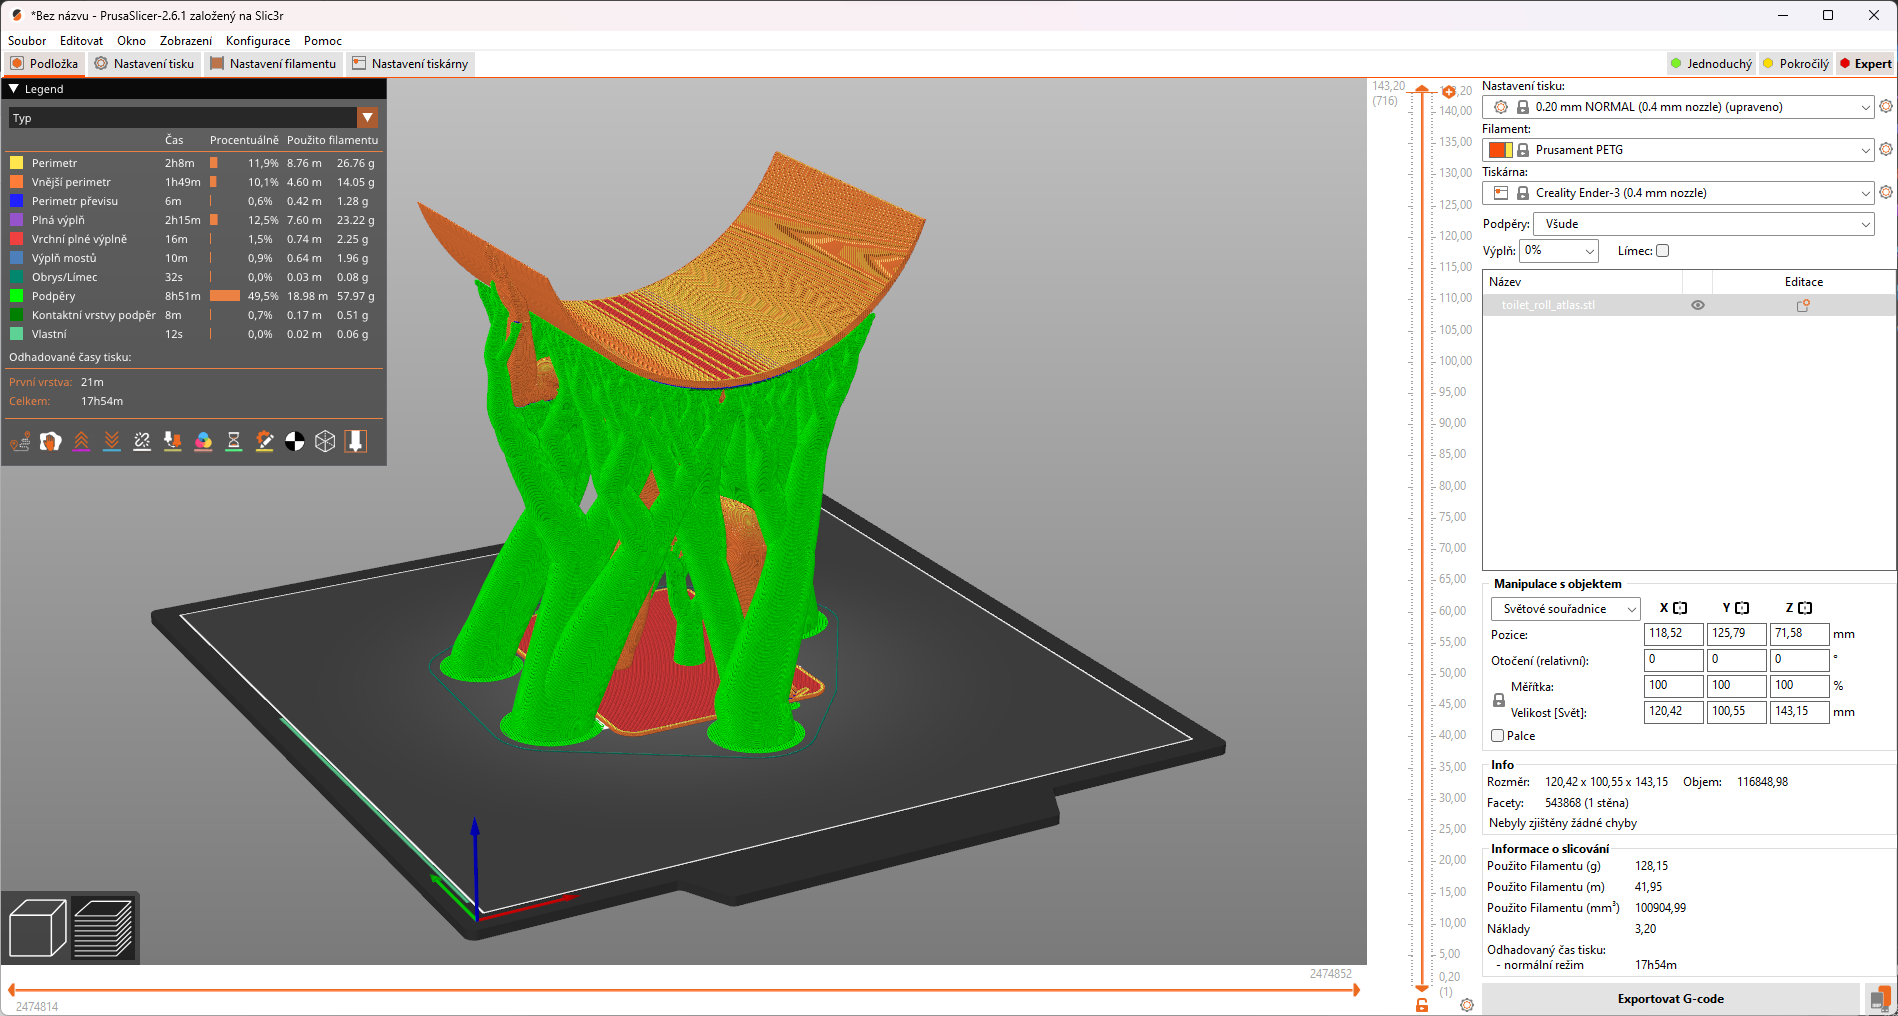Toggle Tool marker icon in legend
Screen dimensions: 1898x1016
pos(356,441)
